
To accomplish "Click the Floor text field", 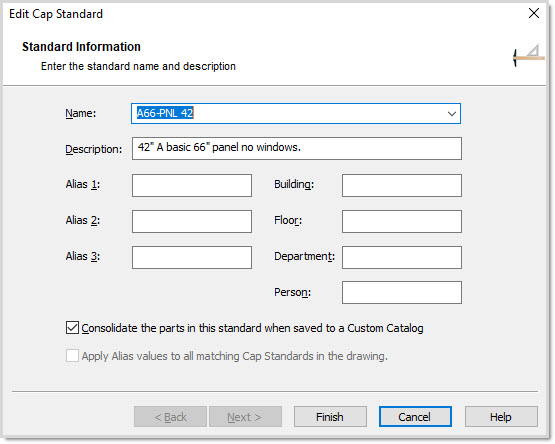I will [x=402, y=221].
